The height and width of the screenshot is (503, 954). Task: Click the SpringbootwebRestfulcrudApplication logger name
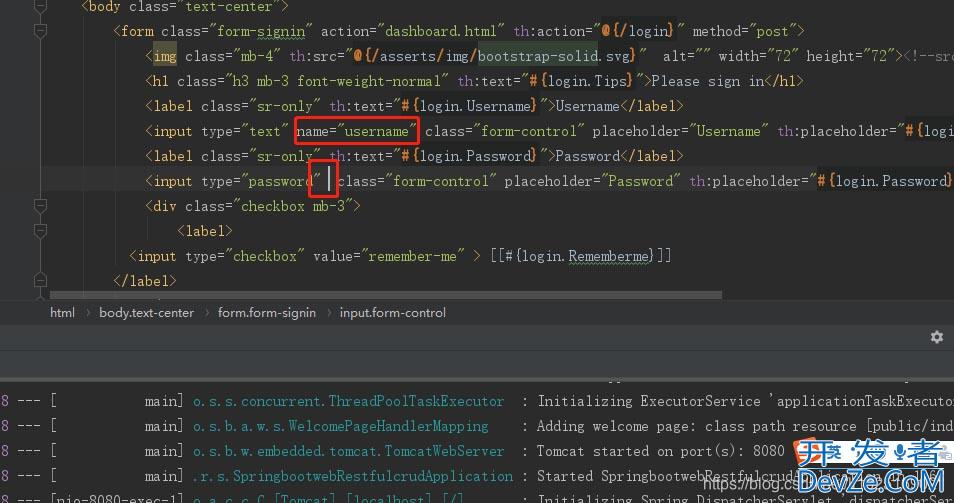[x=353, y=476]
